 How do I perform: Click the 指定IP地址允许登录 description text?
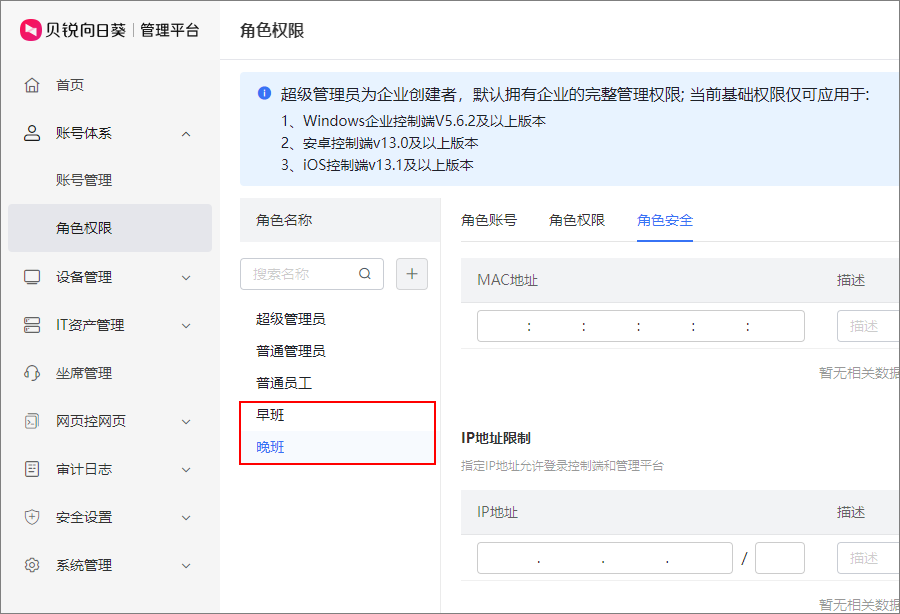click(x=562, y=465)
